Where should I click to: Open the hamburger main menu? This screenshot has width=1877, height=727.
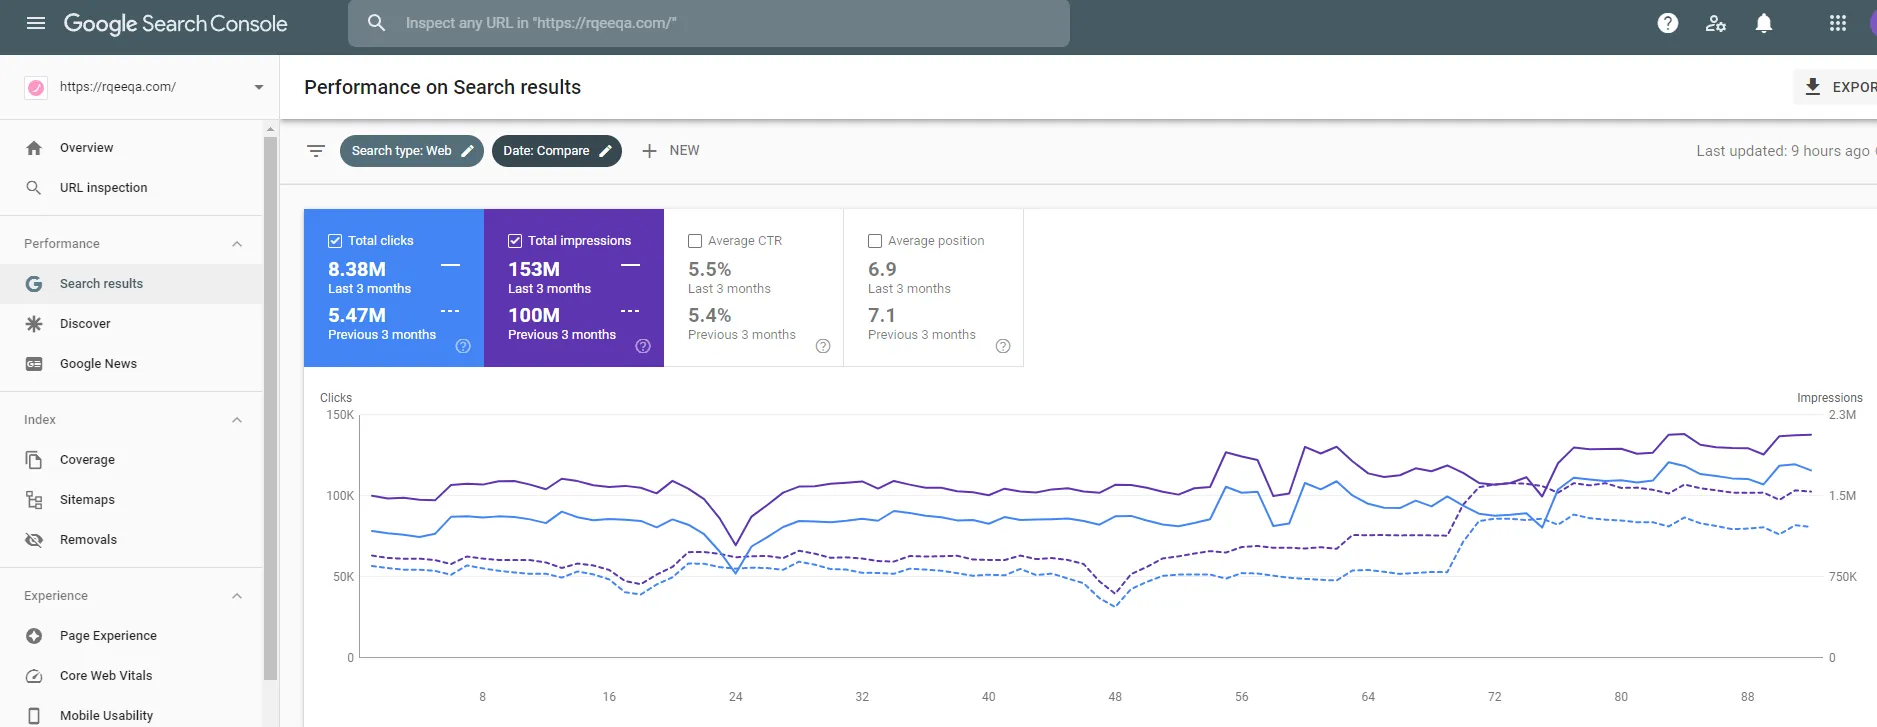tap(36, 23)
